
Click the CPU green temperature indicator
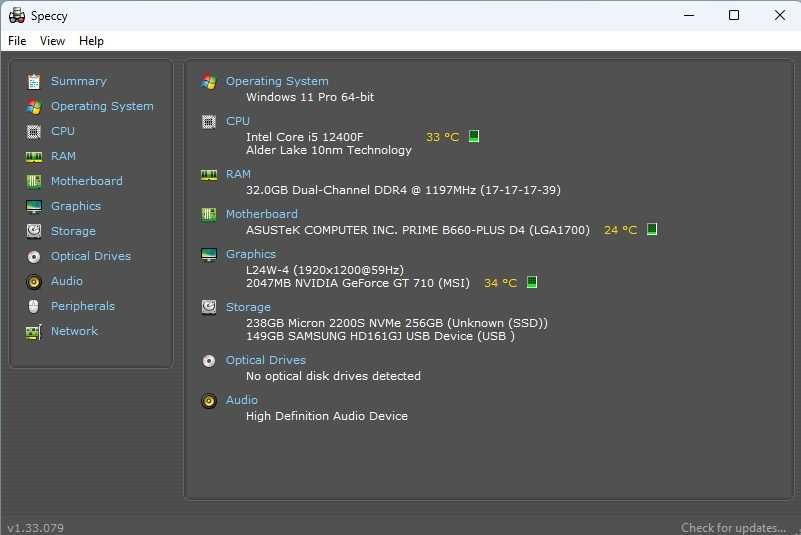474,136
